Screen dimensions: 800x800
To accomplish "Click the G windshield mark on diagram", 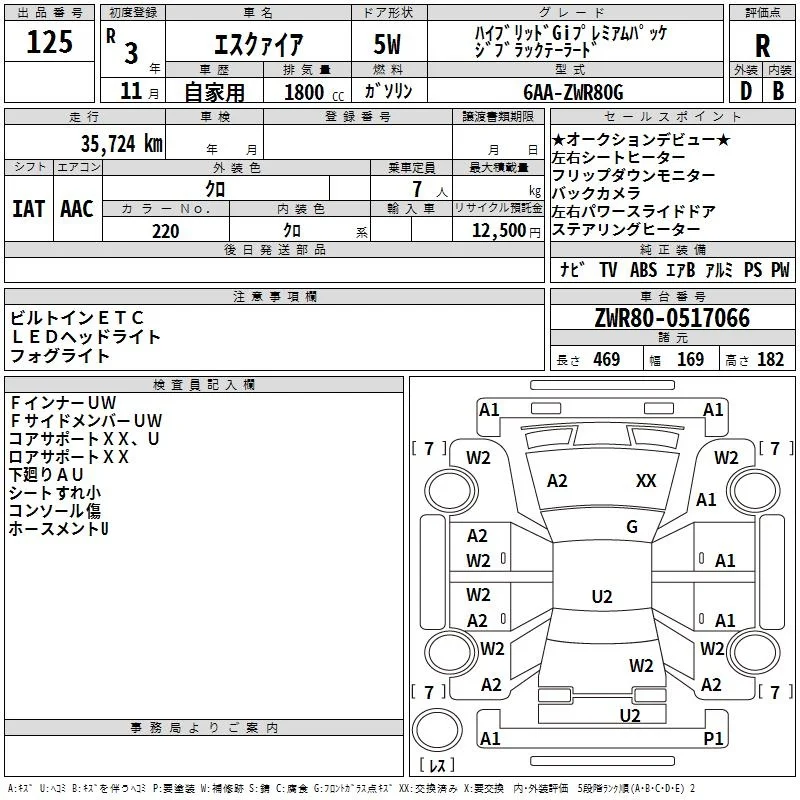I will (632, 526).
